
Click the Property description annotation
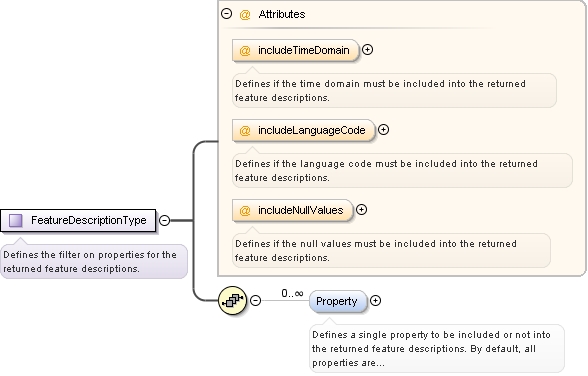click(436, 348)
